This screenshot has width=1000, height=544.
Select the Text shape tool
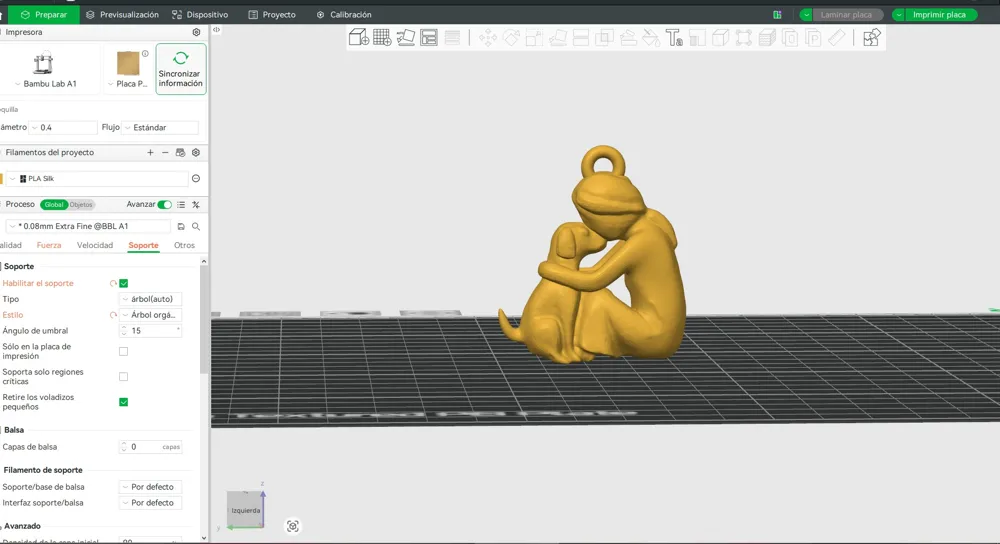tap(674, 38)
